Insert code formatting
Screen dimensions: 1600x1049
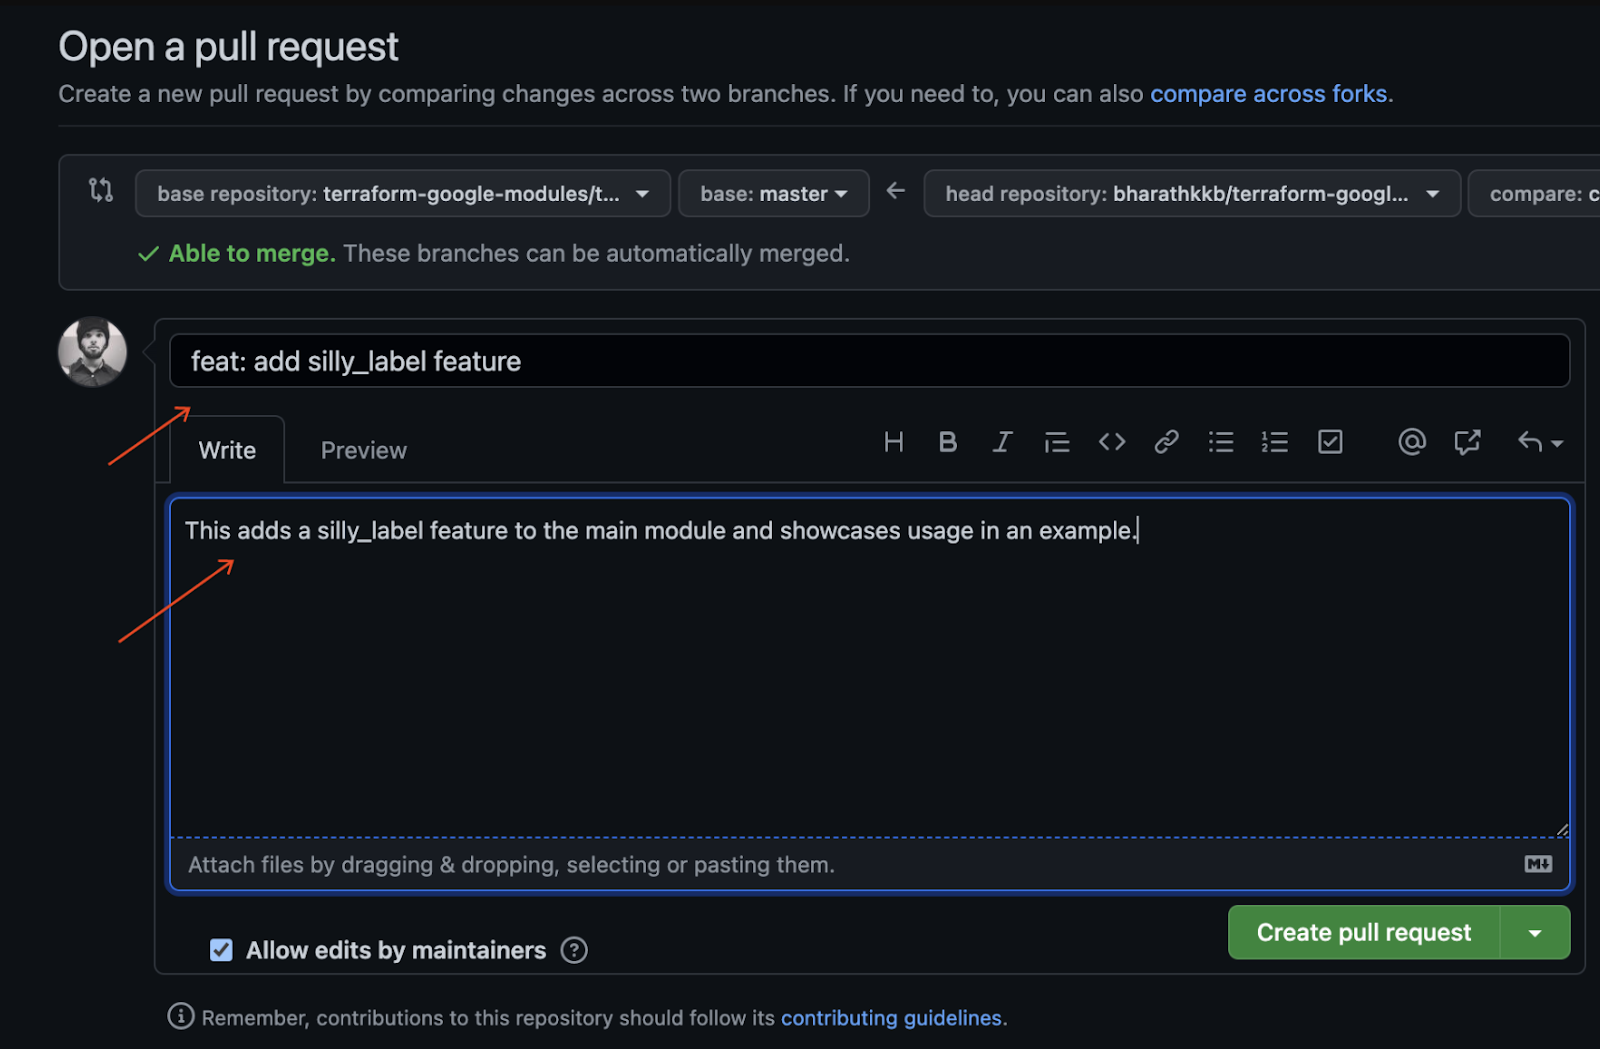[1111, 442]
